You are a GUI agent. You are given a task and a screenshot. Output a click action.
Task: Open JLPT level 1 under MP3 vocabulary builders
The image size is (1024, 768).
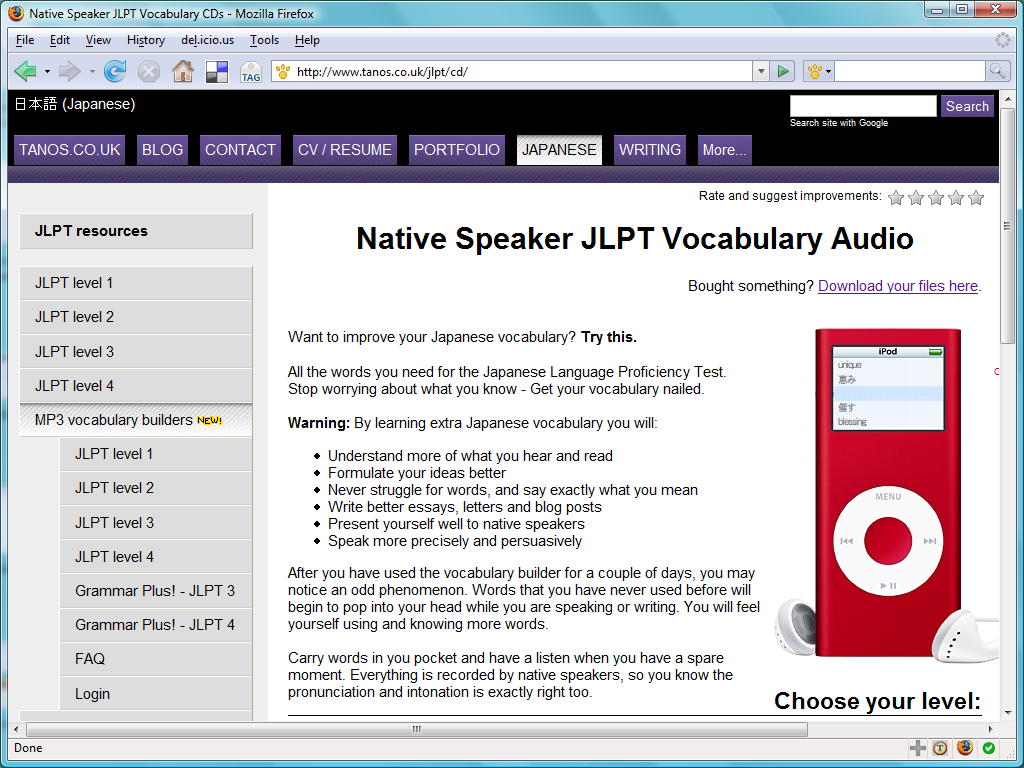pos(156,454)
